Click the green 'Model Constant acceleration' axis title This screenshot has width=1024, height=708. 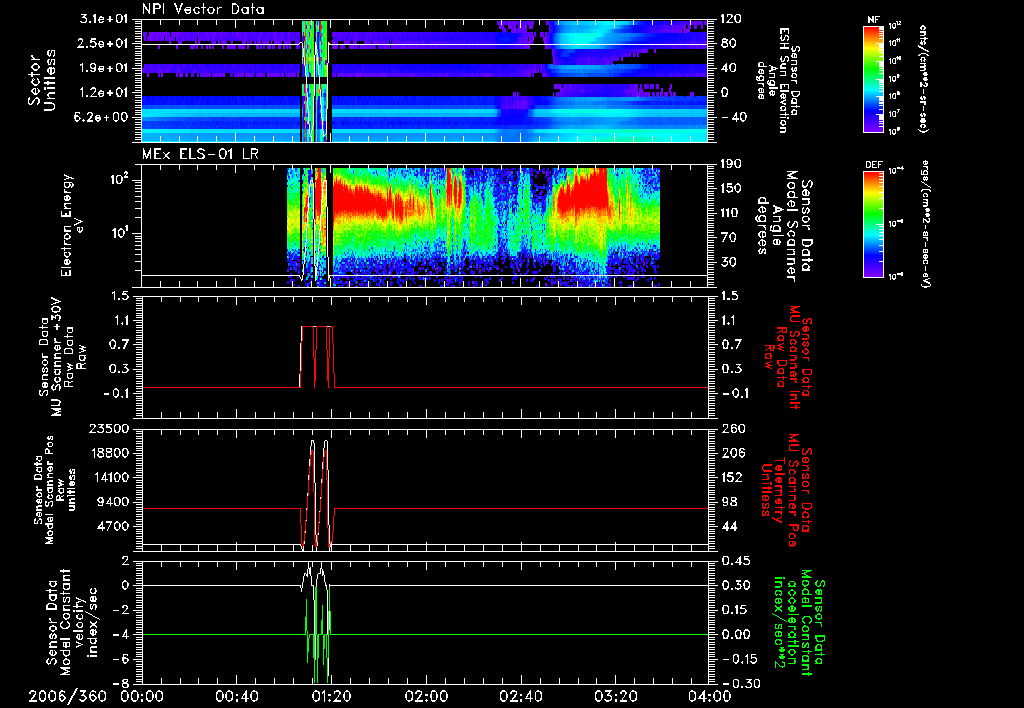[798, 620]
